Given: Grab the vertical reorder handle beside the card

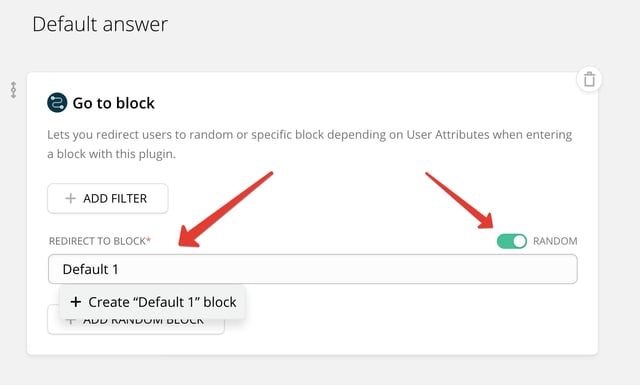Looking at the screenshot, I should point(13,90).
